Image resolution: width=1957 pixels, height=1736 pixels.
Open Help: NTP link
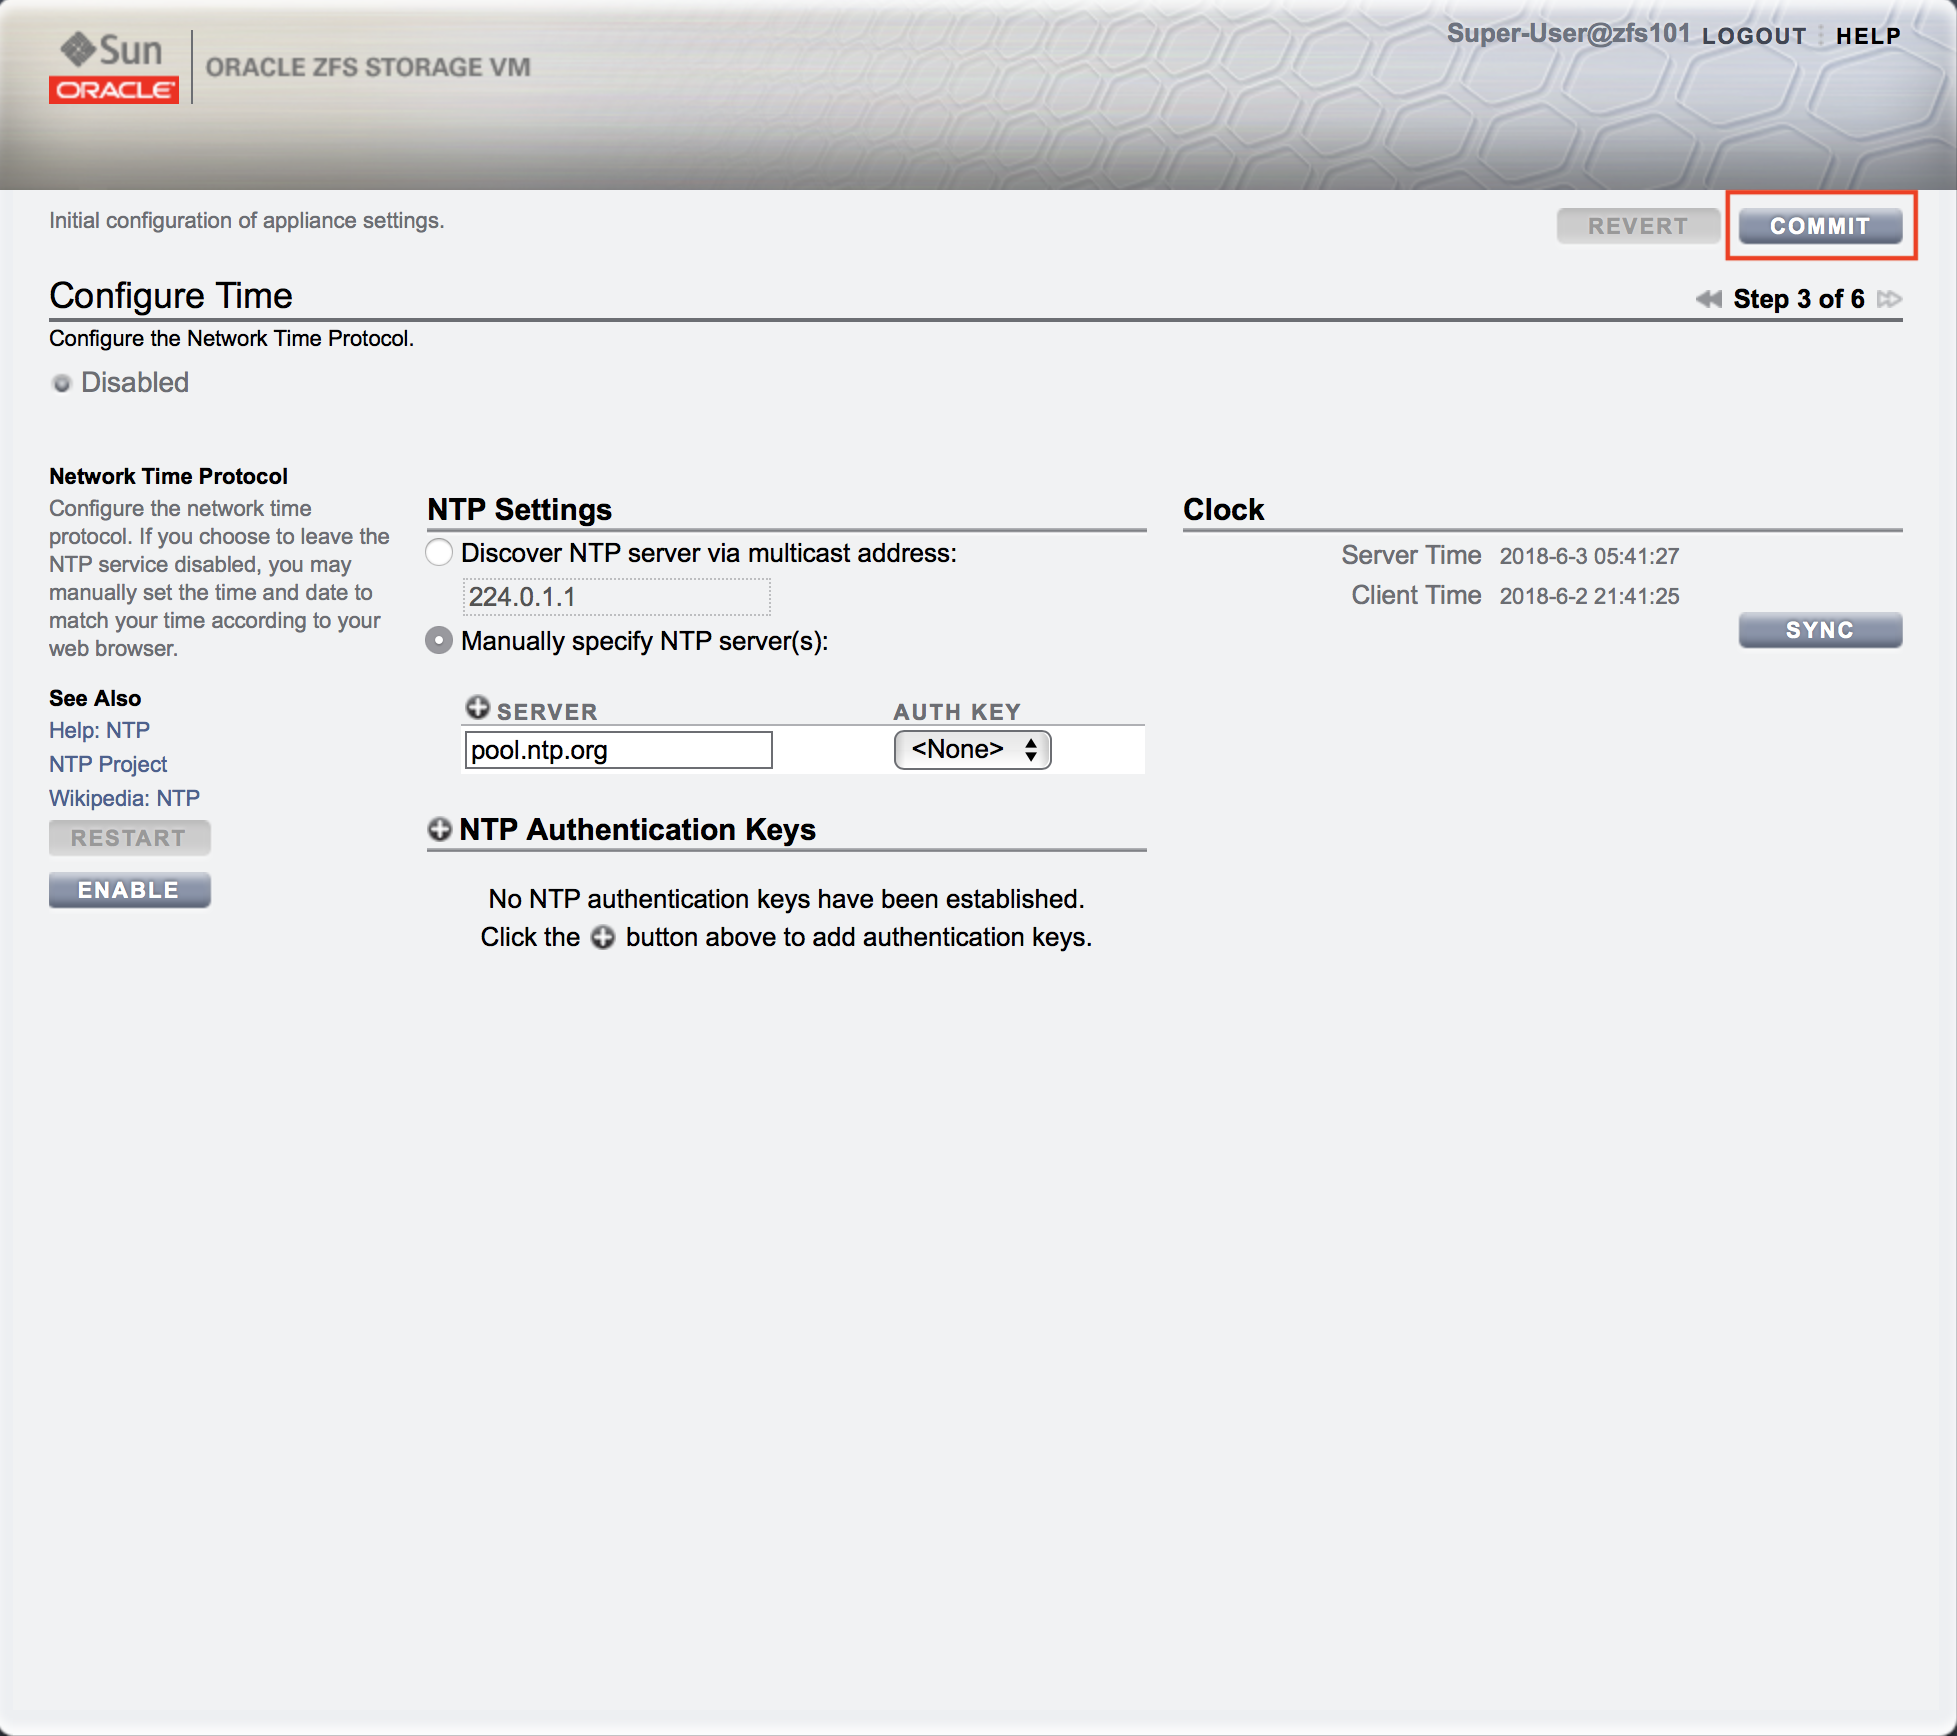[x=100, y=730]
